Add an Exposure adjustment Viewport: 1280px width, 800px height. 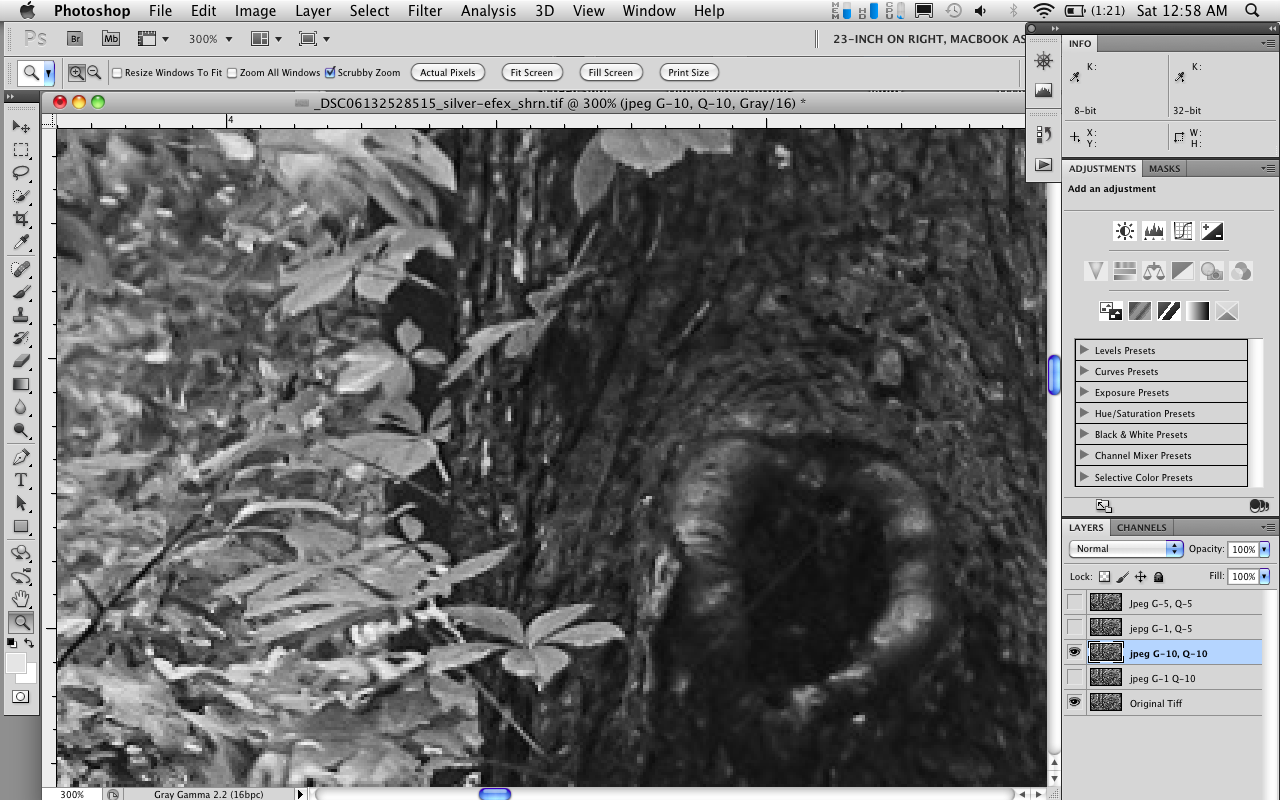tap(1212, 231)
